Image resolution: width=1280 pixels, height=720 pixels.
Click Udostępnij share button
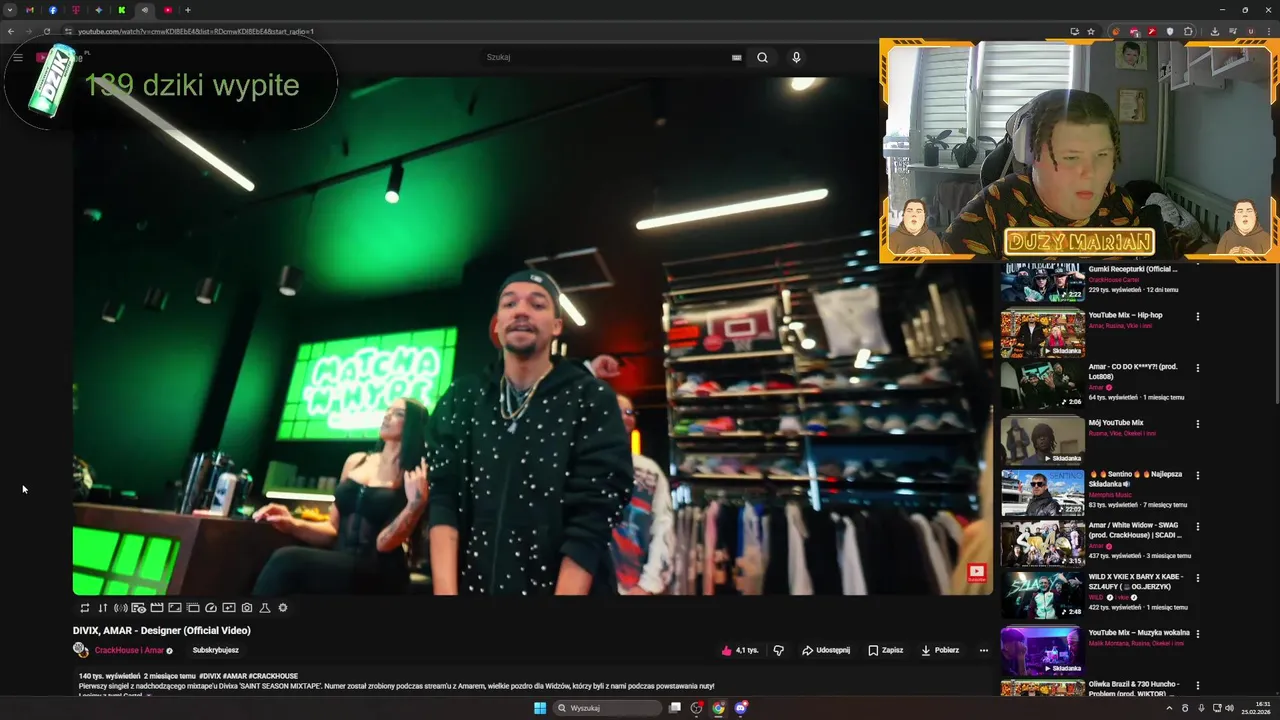(x=826, y=650)
